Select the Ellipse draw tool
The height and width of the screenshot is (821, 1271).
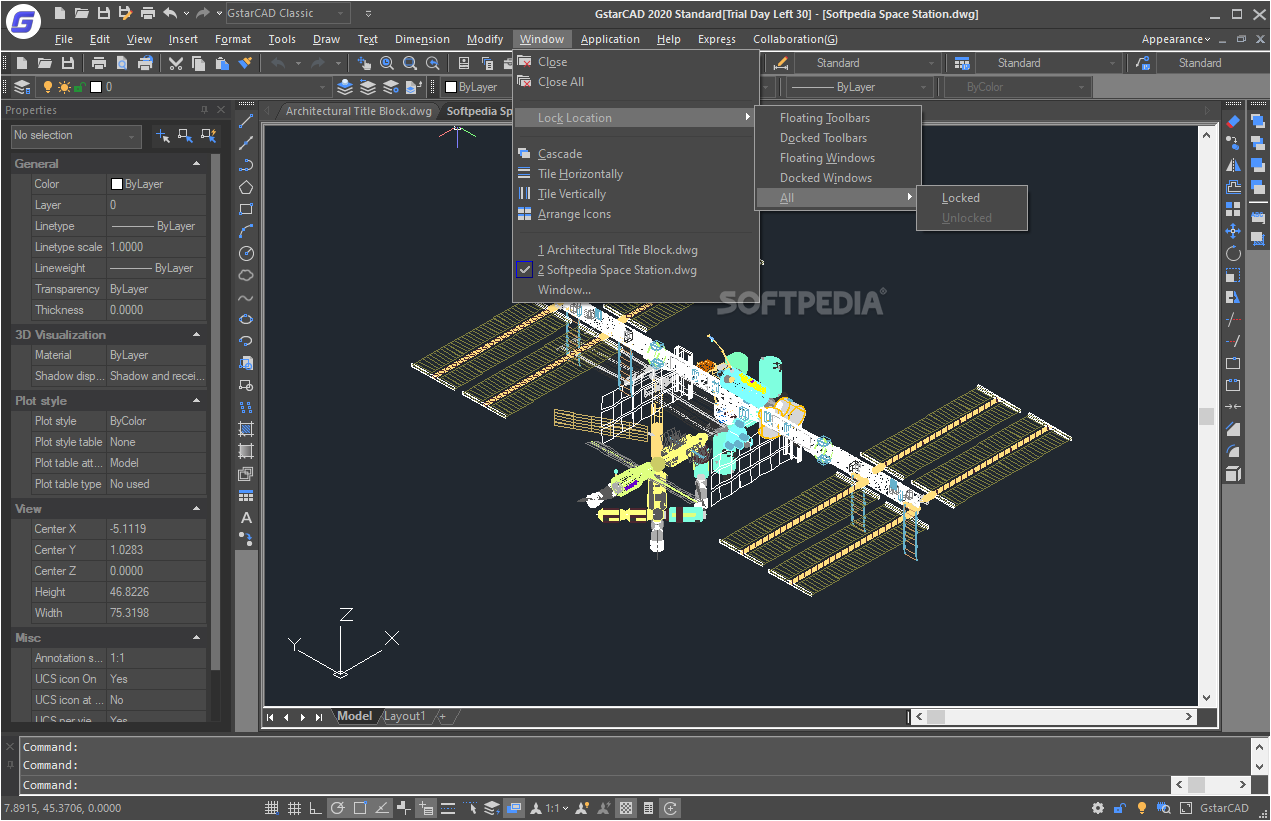246,319
